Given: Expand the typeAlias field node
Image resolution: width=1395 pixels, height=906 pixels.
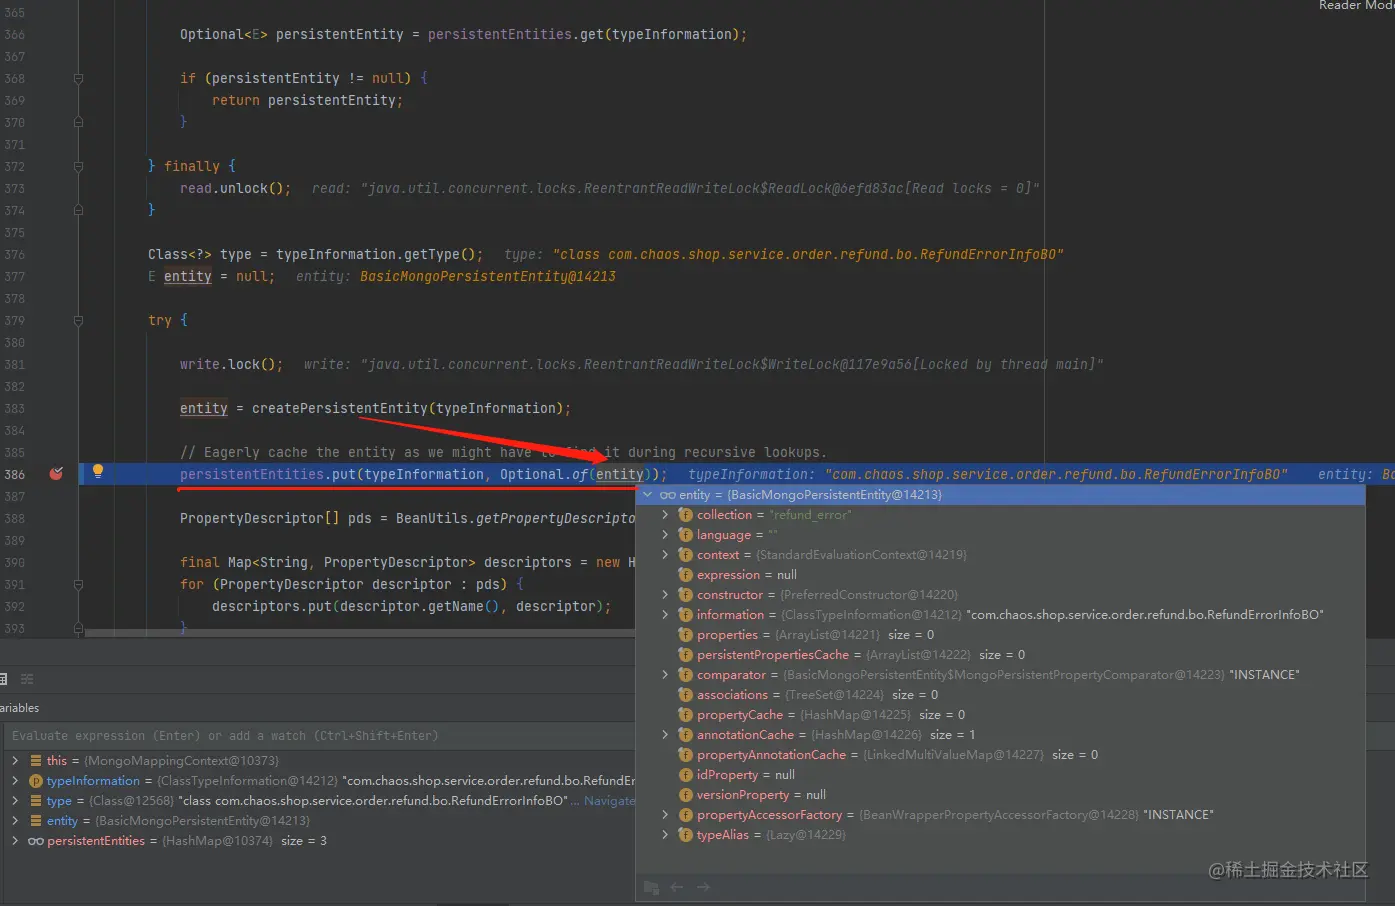Looking at the screenshot, I should point(665,834).
